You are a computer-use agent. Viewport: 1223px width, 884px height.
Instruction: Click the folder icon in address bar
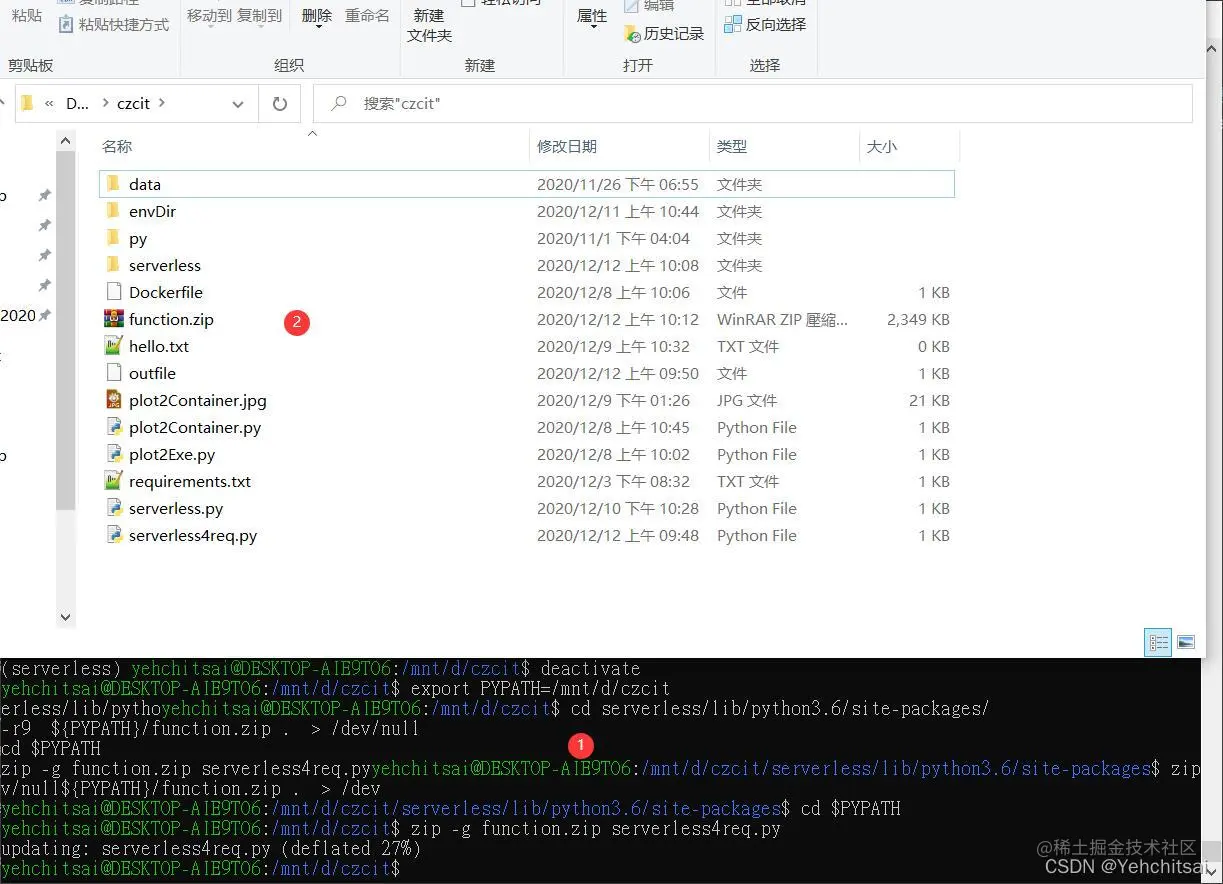tap(28, 103)
